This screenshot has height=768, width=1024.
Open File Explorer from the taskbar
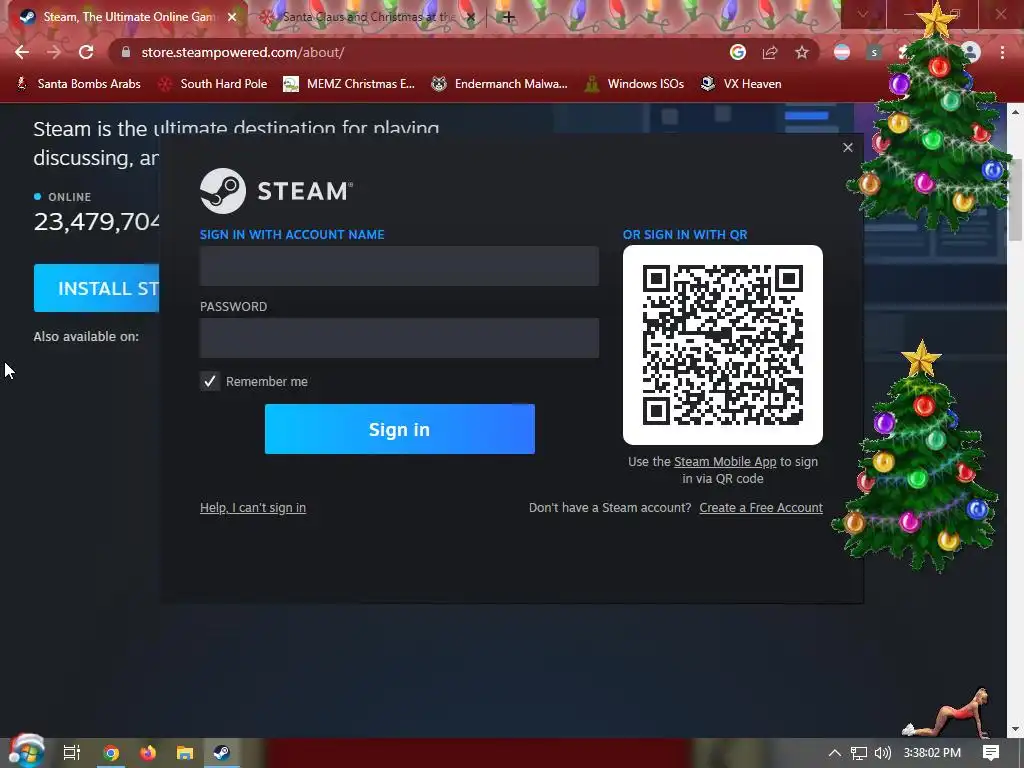[x=185, y=753]
